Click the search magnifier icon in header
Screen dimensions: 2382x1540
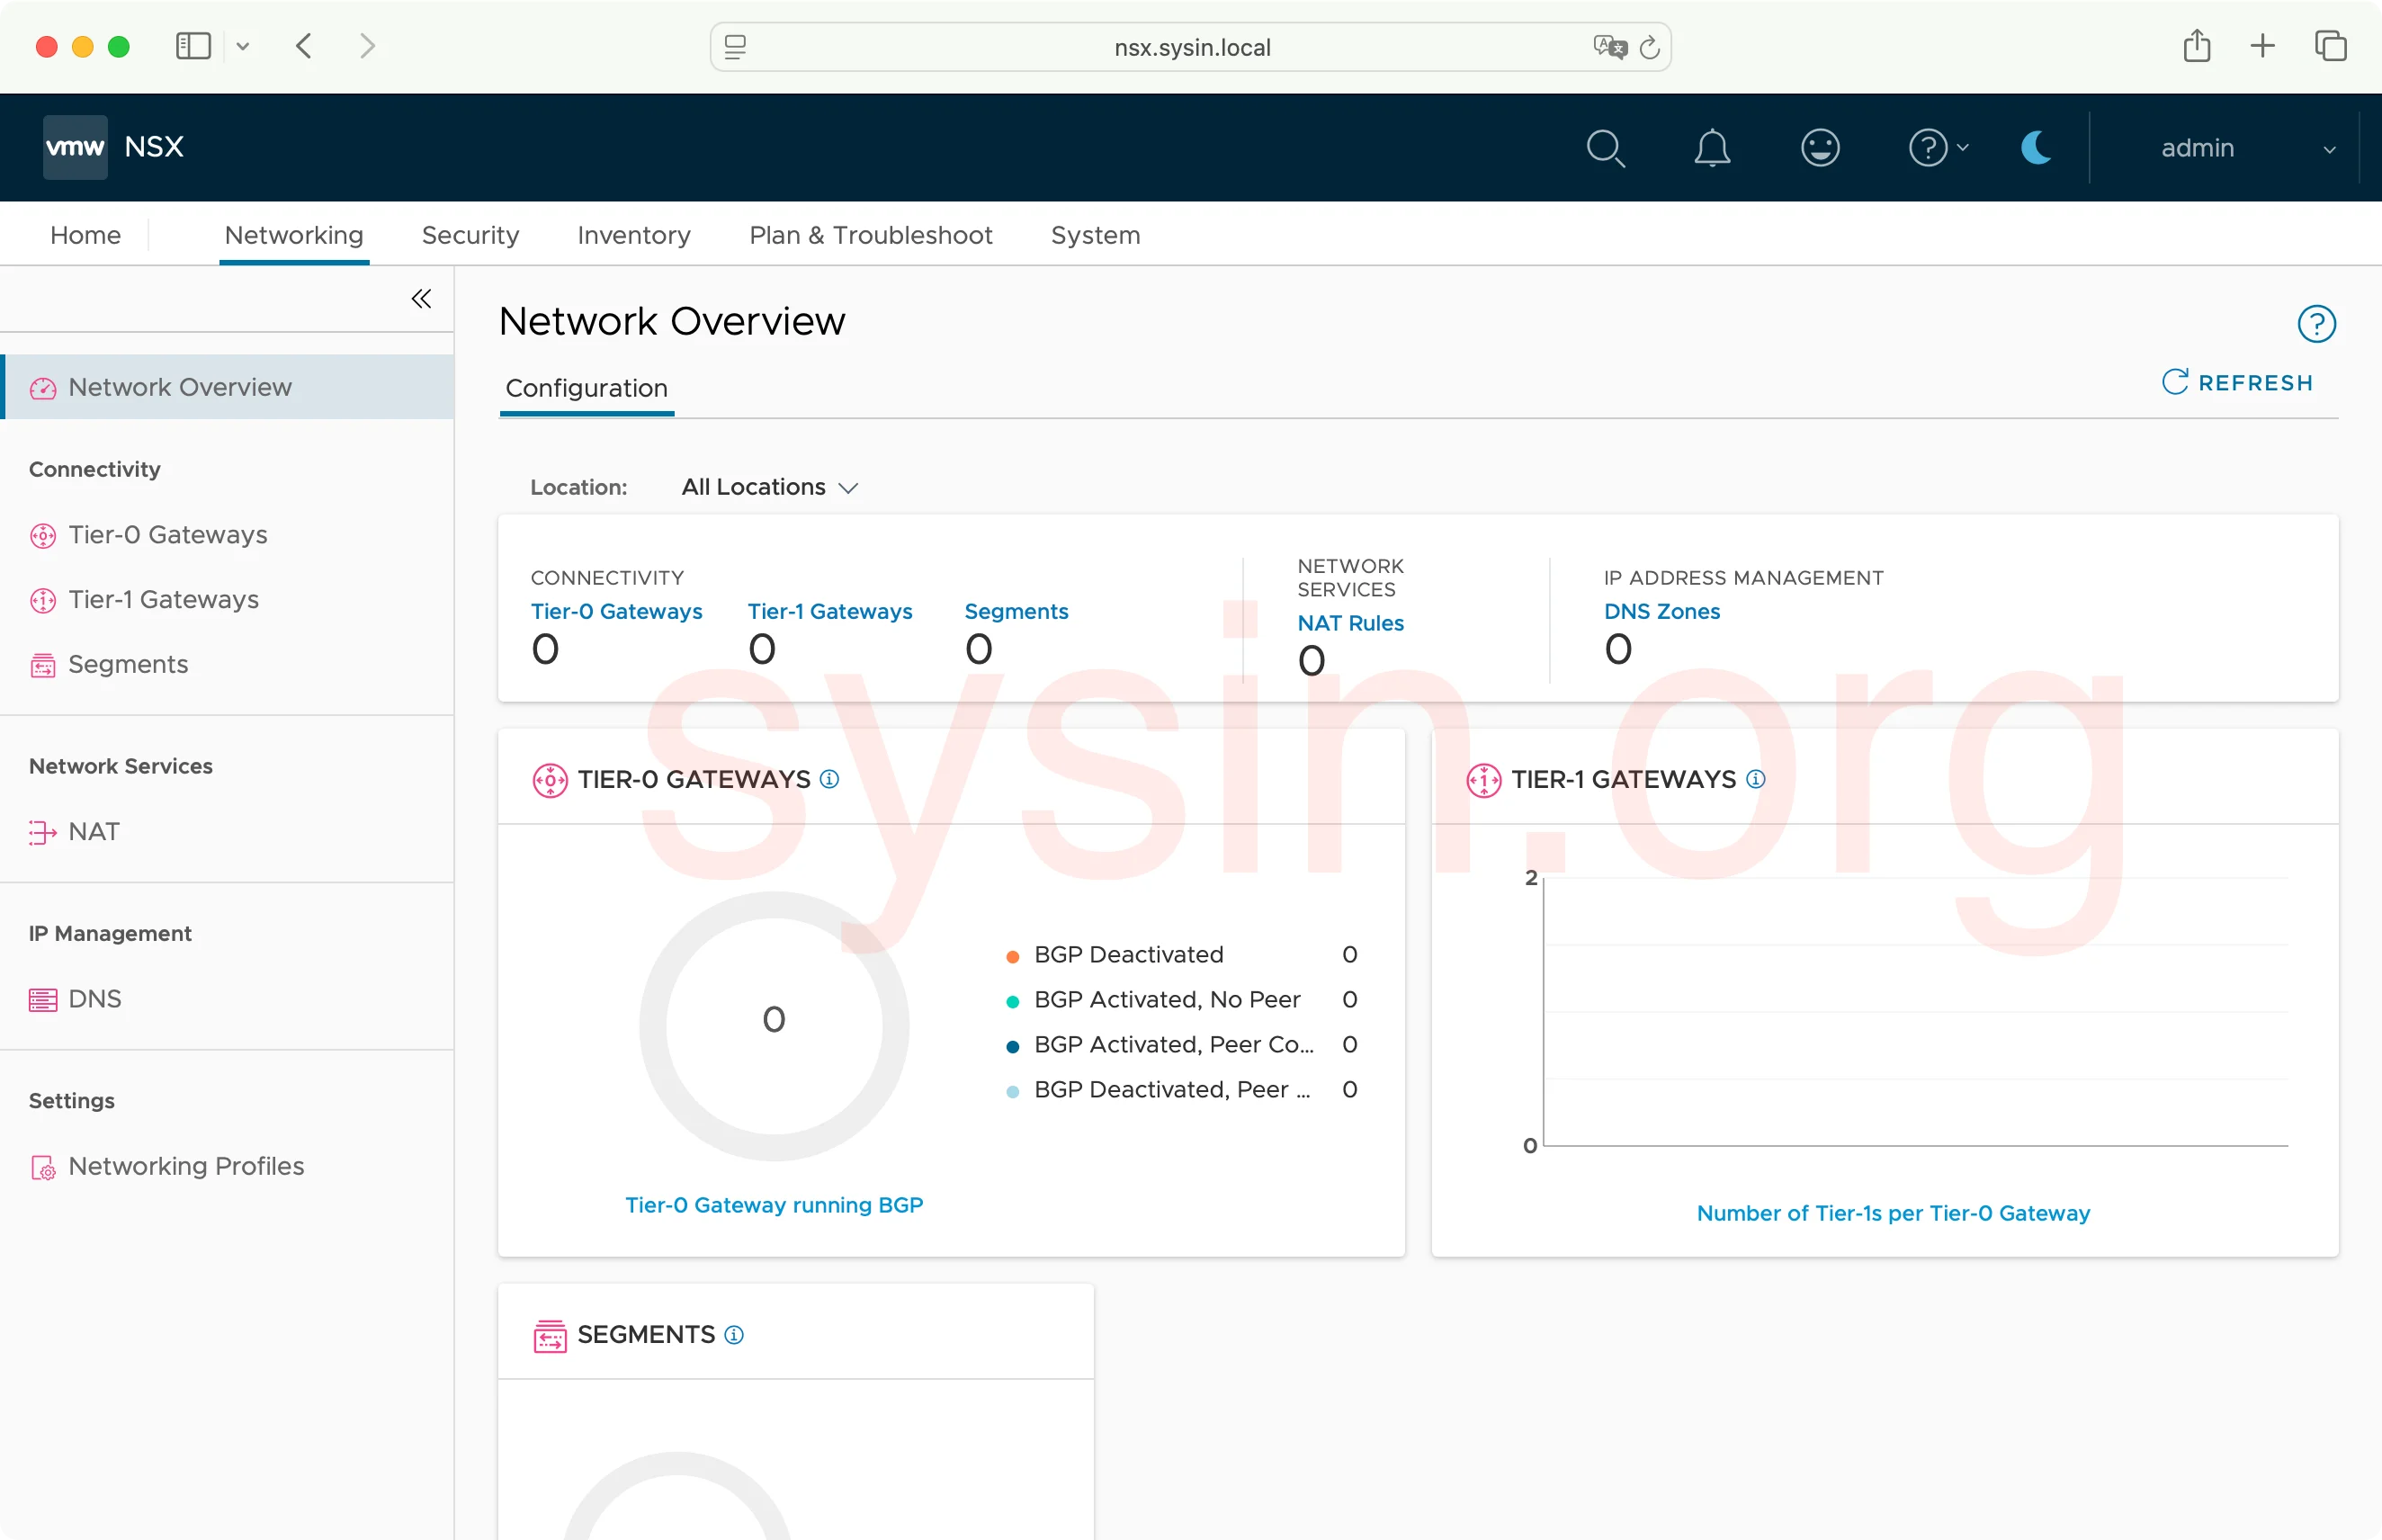pos(1605,148)
